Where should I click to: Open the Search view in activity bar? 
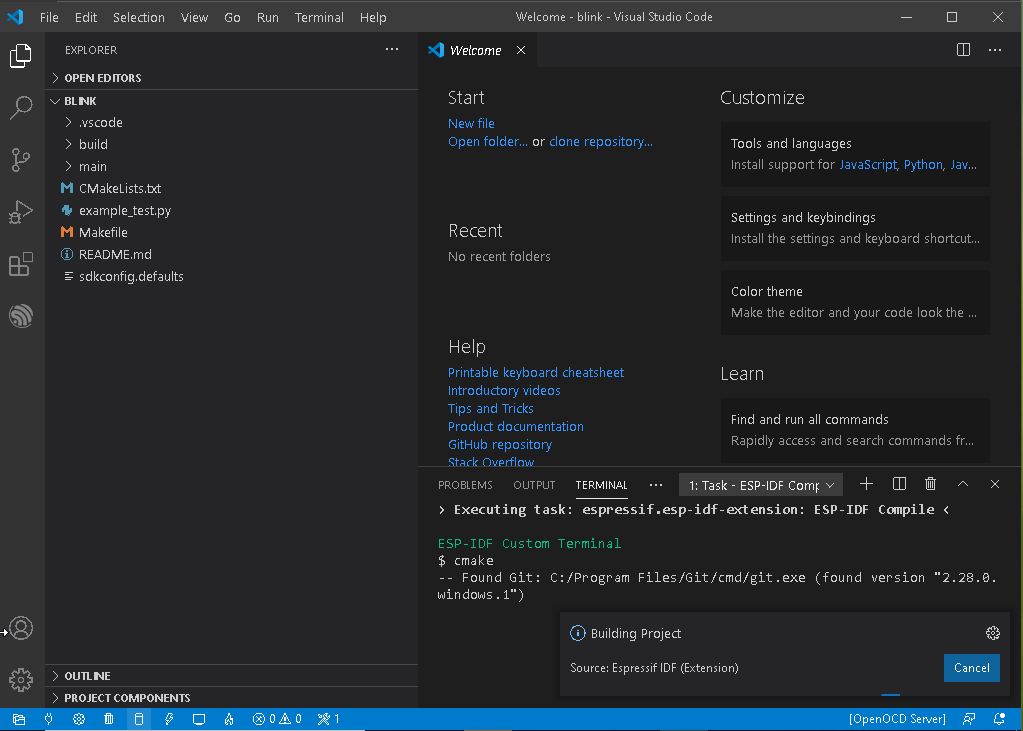(21, 107)
